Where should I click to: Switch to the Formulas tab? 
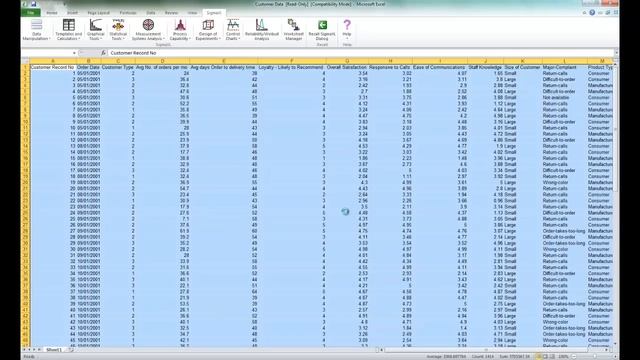pos(128,13)
